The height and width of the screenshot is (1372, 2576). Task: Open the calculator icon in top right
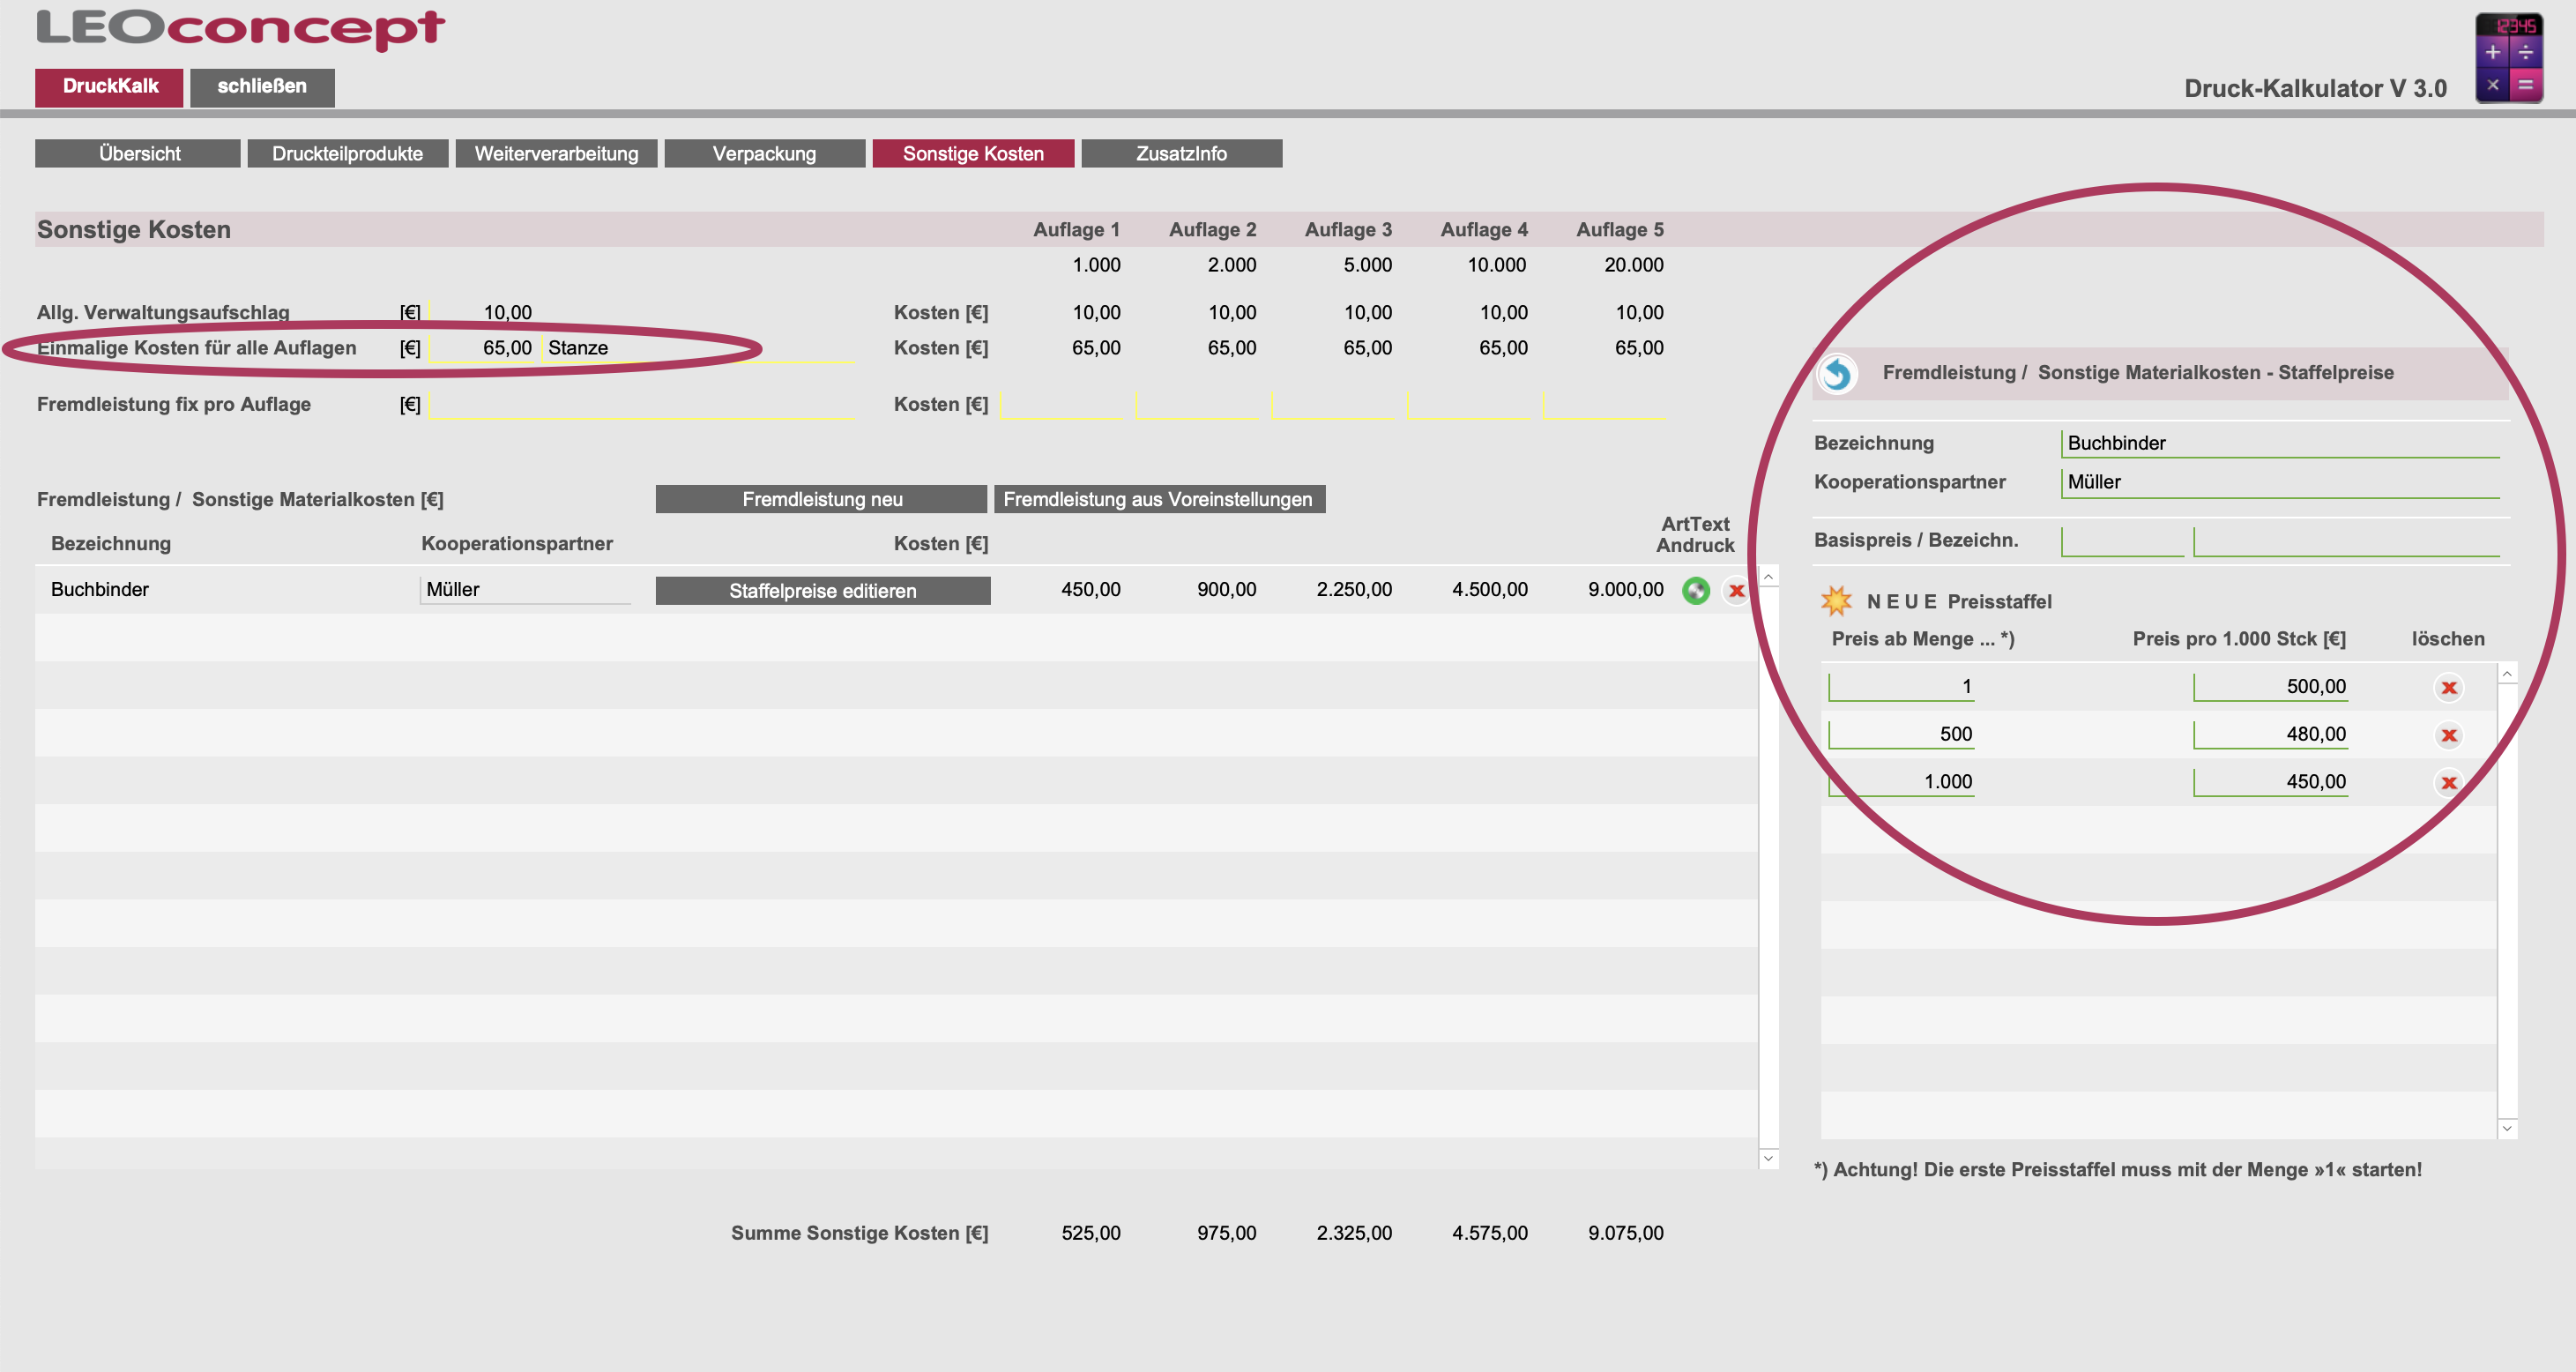pos(2508,58)
